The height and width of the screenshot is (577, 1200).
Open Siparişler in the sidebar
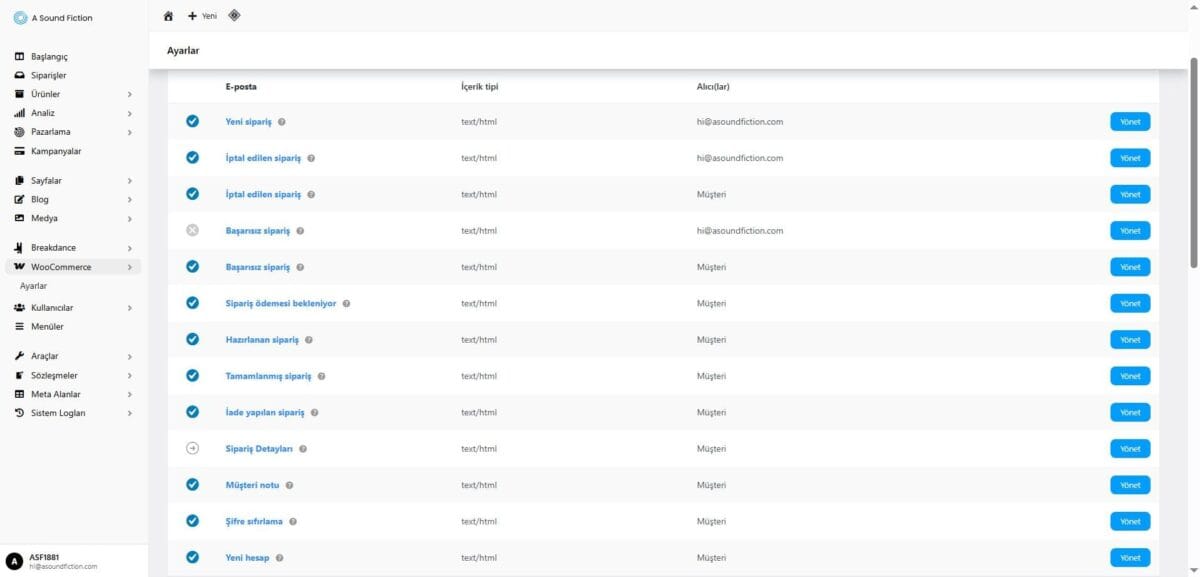[48, 75]
